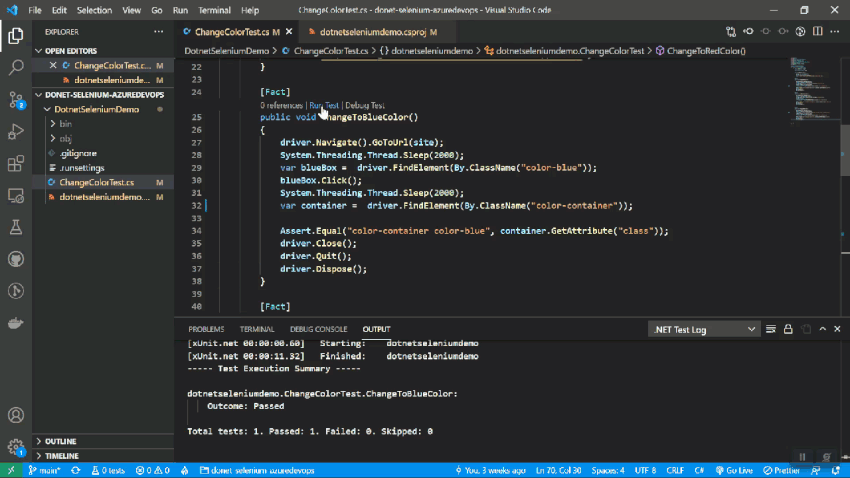
Task: Click the main branch in status bar
Action: [x=44, y=470]
